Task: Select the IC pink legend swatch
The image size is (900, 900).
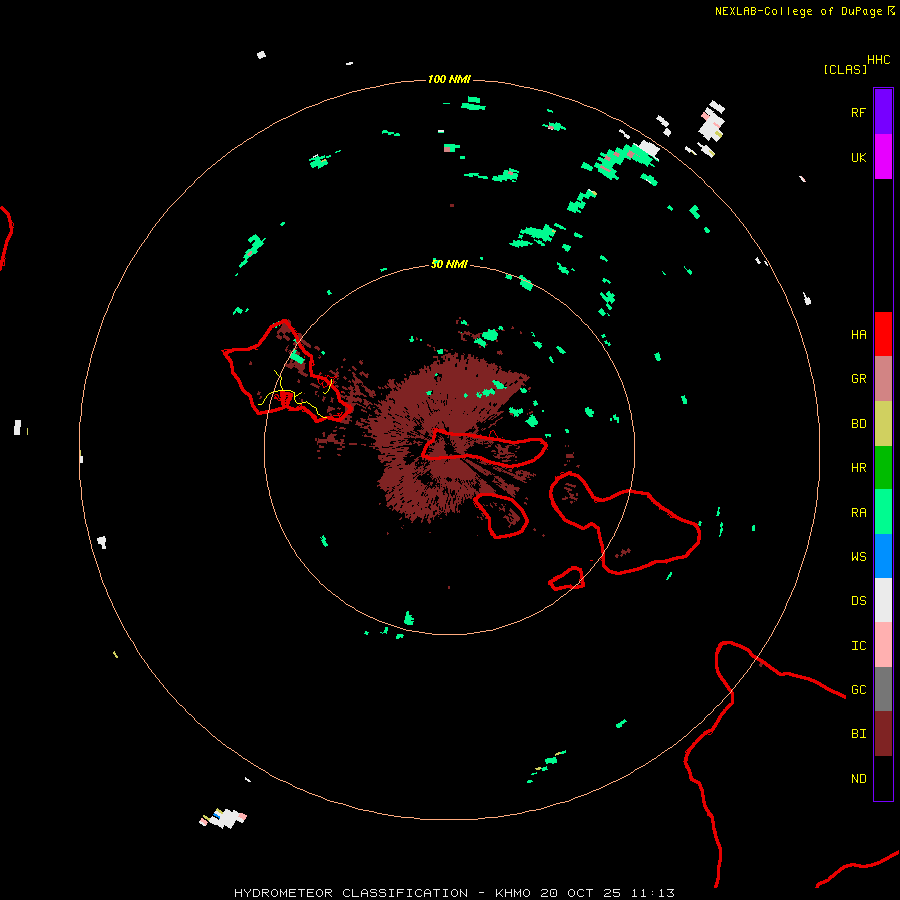Action: (883, 645)
